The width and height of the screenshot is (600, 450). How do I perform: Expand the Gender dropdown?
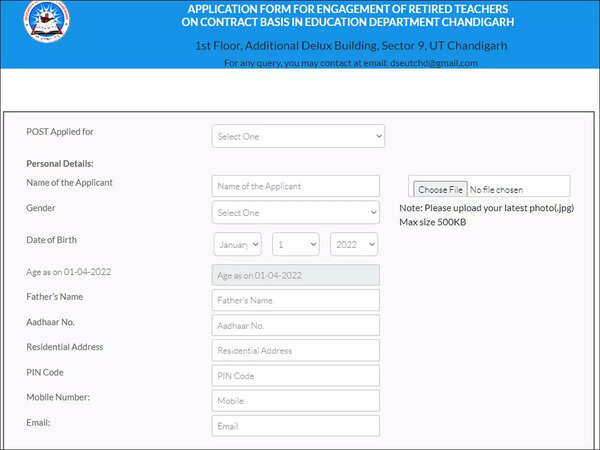point(295,213)
